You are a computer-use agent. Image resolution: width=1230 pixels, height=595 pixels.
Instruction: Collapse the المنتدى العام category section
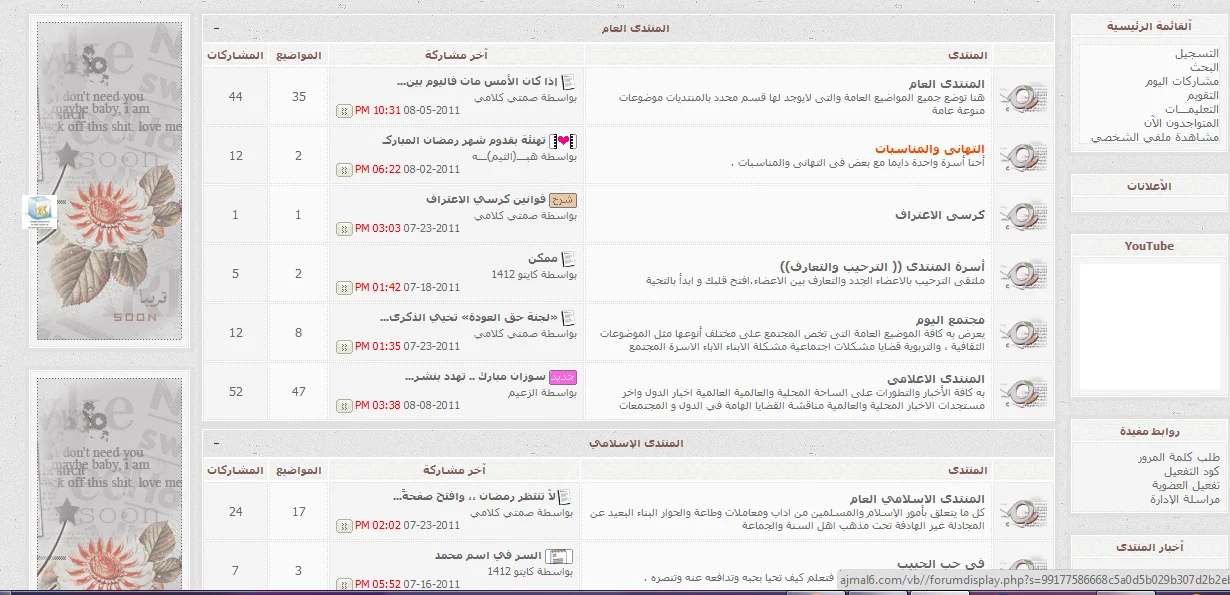point(217,28)
